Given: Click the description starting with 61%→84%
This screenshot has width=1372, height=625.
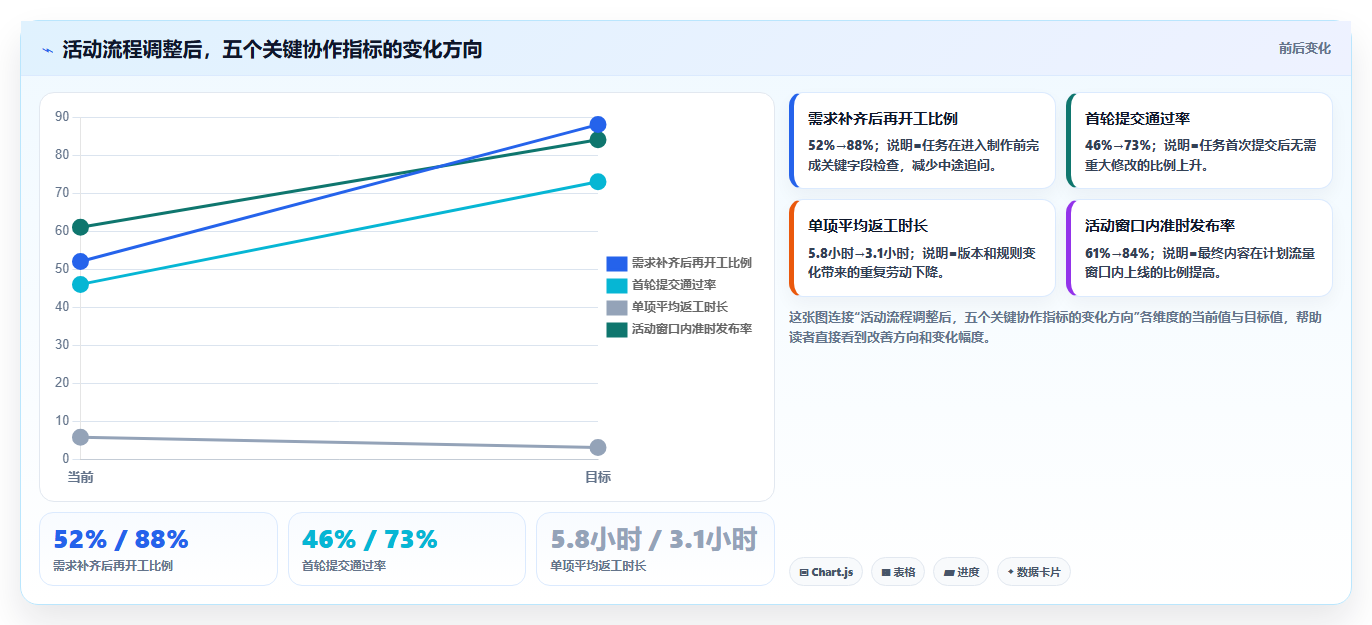Looking at the screenshot, I should click(x=1200, y=262).
